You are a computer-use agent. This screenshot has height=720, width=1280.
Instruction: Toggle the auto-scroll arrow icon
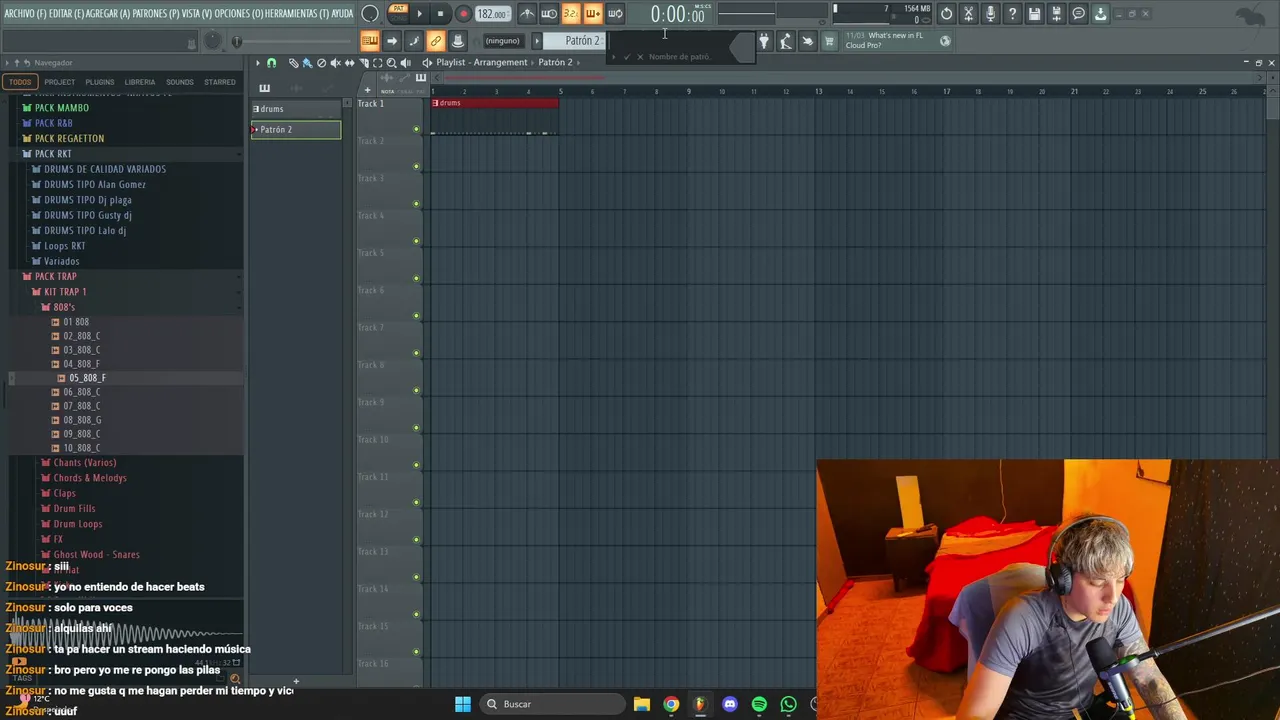(x=392, y=41)
